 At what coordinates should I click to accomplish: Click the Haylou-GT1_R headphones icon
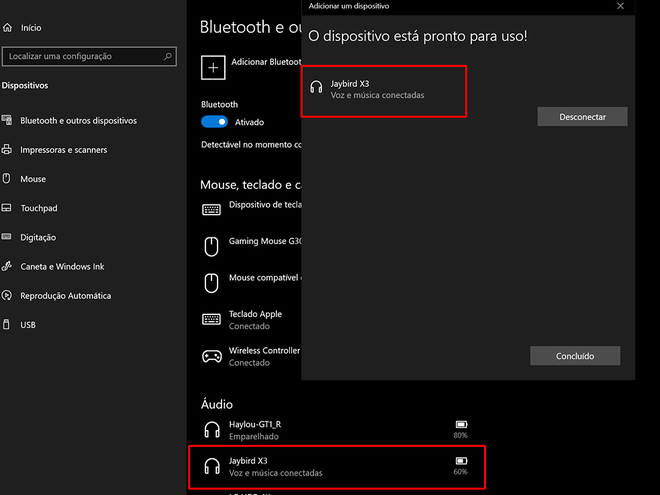212,430
